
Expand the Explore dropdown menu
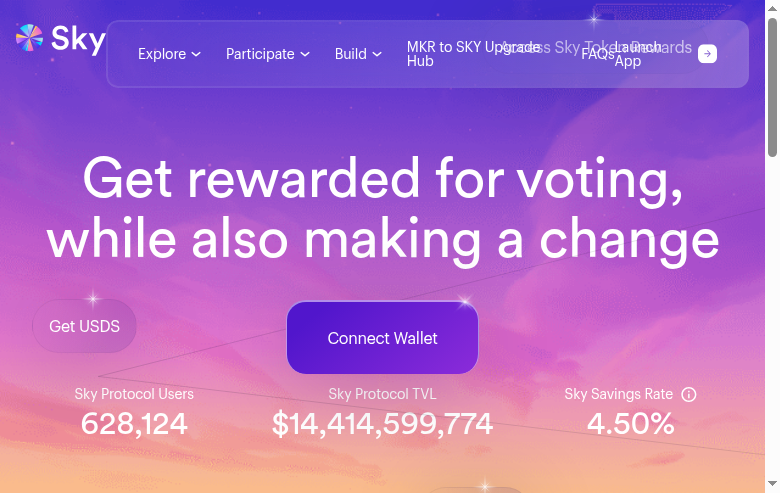click(x=169, y=54)
